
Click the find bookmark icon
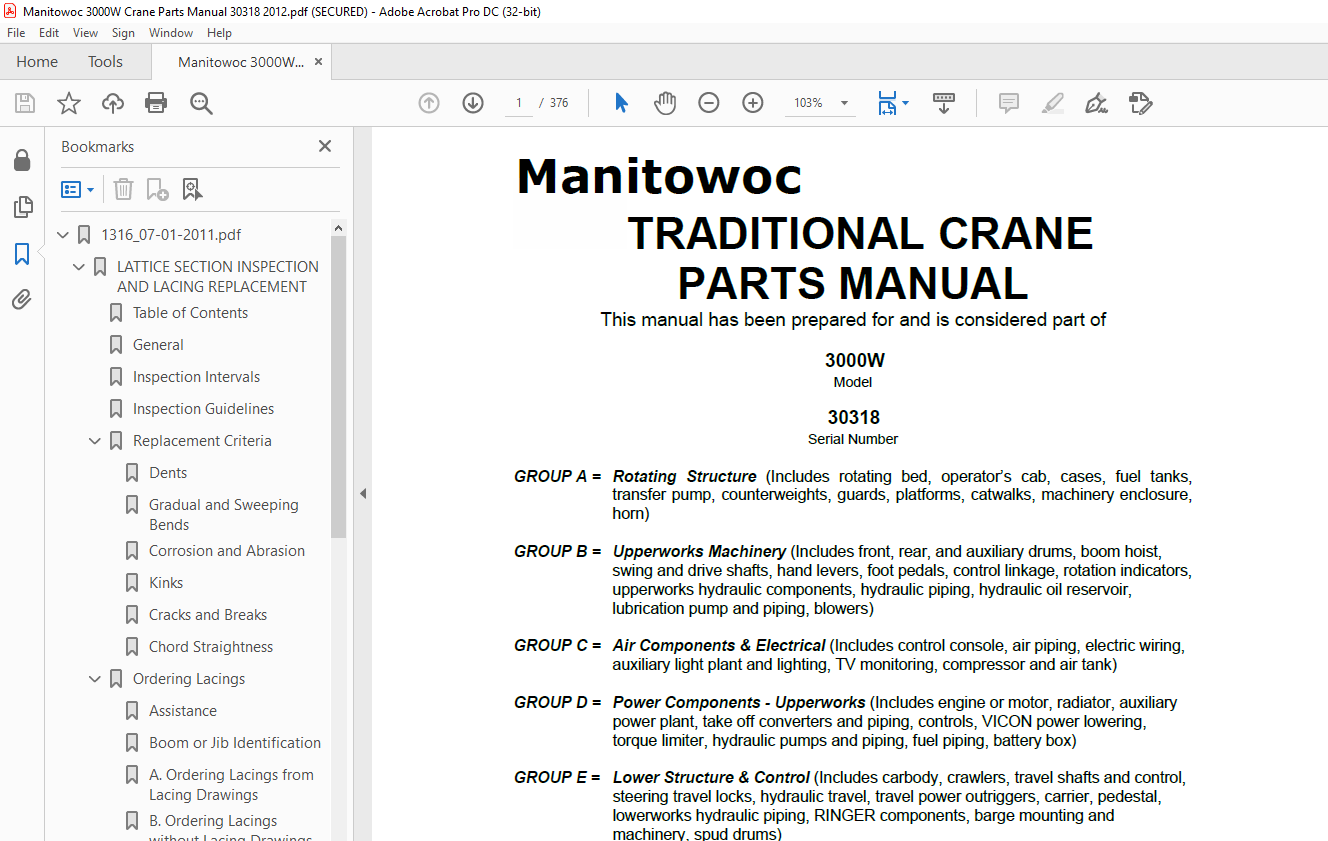tap(192, 189)
